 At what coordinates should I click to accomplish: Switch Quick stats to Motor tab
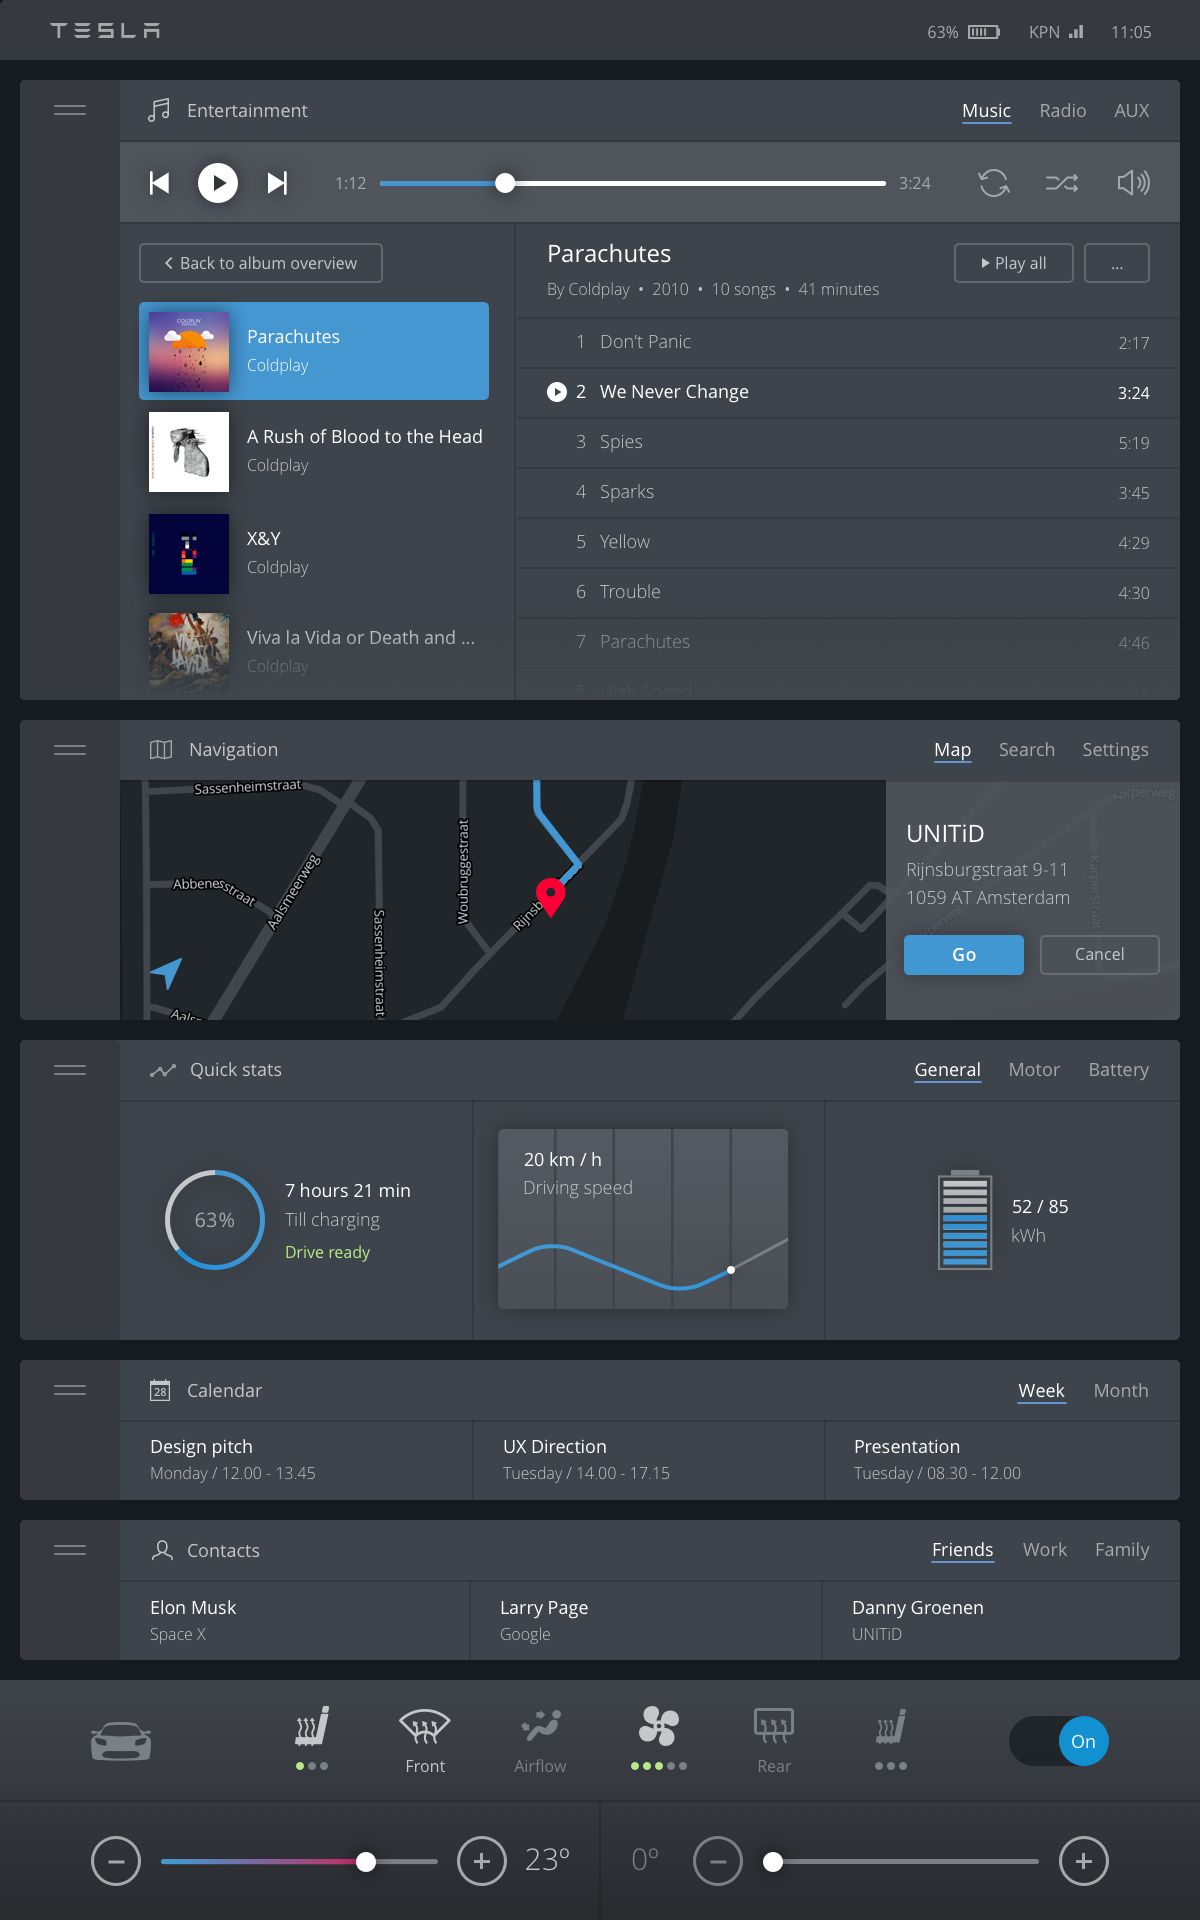[x=1034, y=1070]
